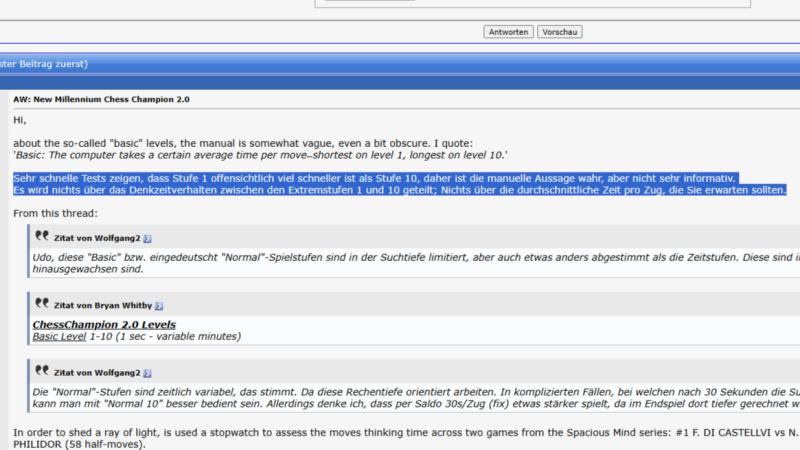Click the quotation mark icon beside Bryan Whitby
Viewport: 800px width, 450px height.
(42, 304)
